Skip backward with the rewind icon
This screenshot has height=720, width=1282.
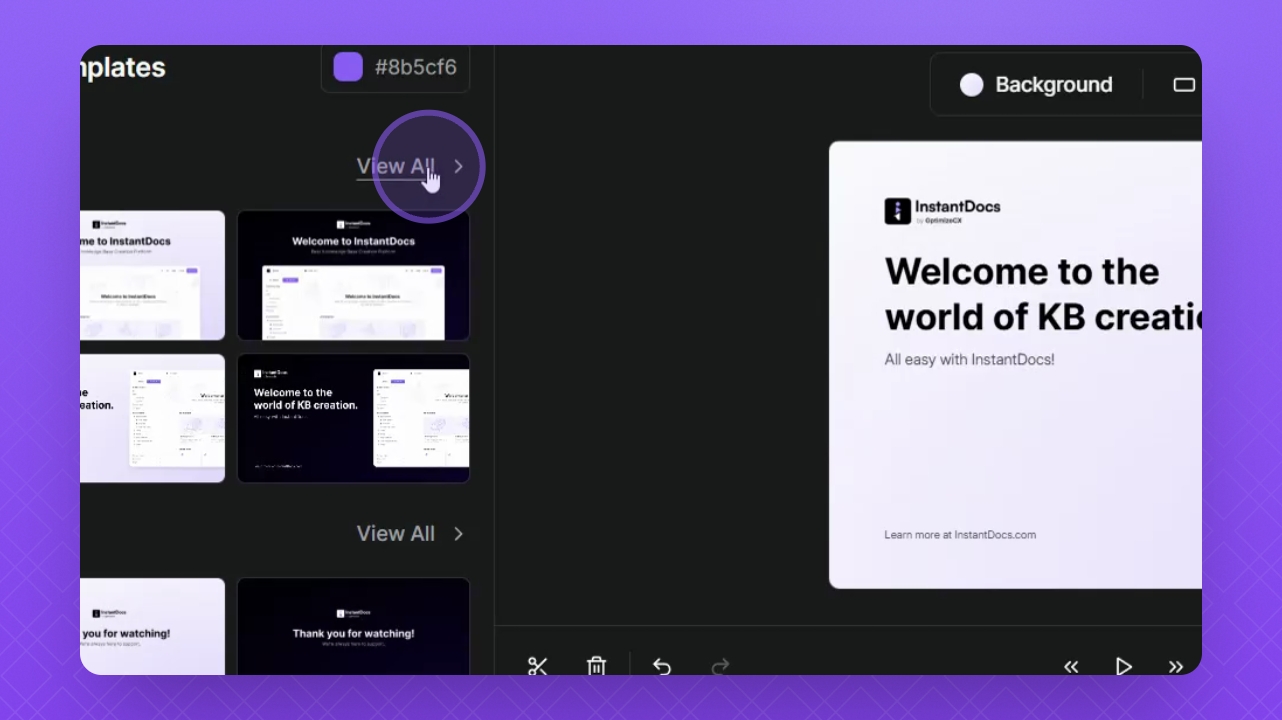click(x=1071, y=667)
